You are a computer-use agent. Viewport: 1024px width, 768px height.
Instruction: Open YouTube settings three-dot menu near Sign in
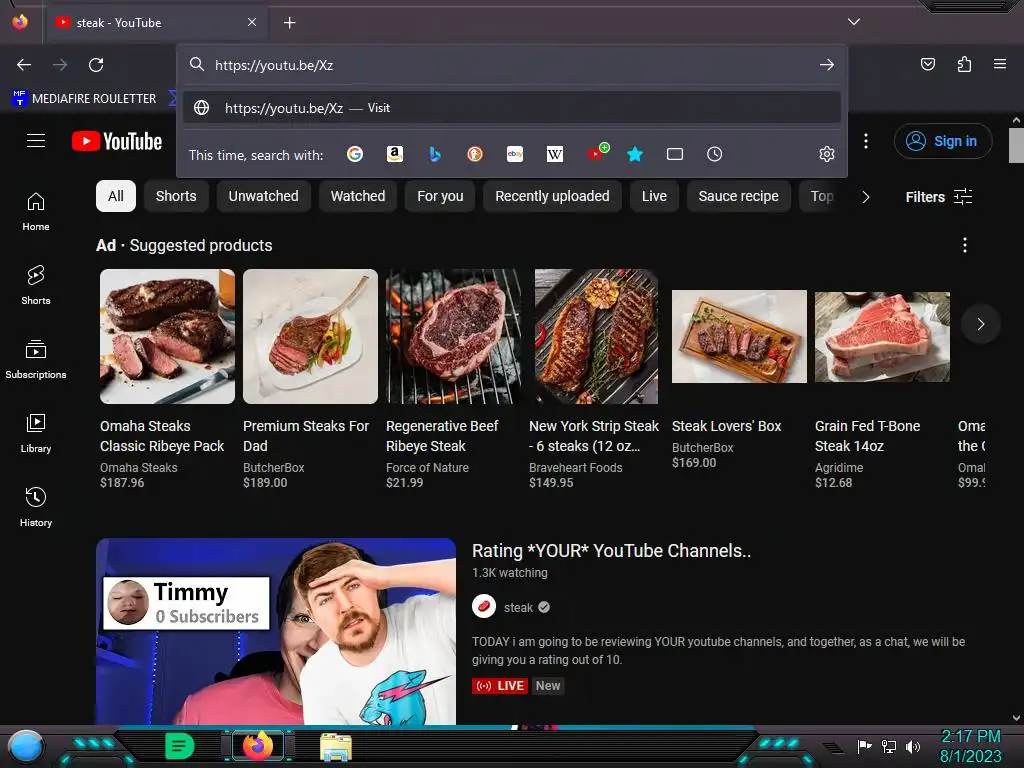point(866,141)
